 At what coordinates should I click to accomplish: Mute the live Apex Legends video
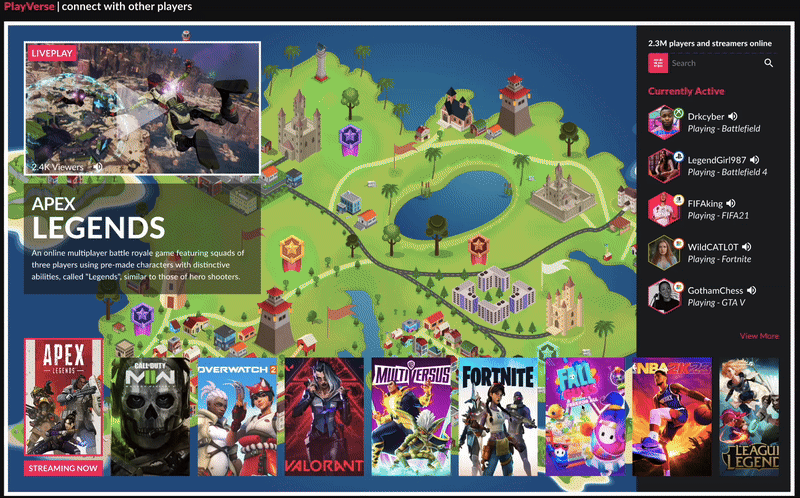97,167
